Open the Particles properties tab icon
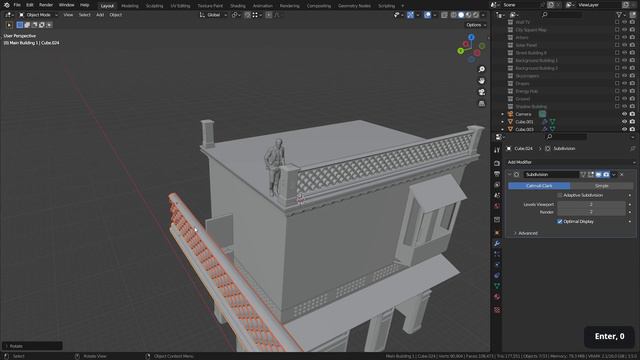 497,254
